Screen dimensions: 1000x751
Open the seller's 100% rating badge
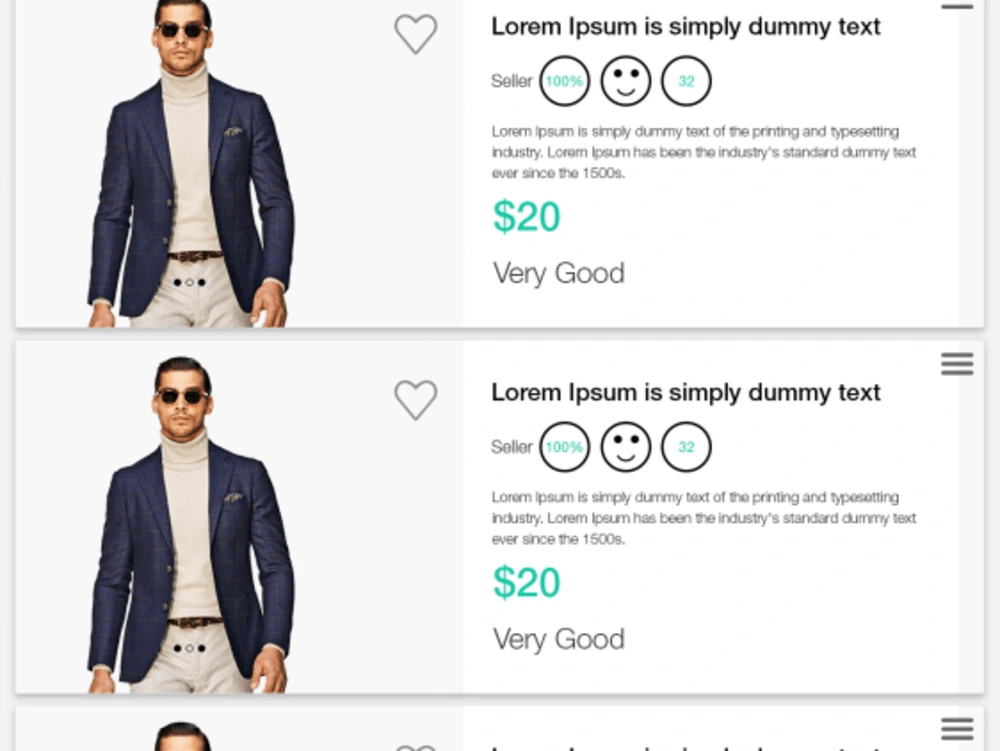pyautogui.click(x=564, y=81)
